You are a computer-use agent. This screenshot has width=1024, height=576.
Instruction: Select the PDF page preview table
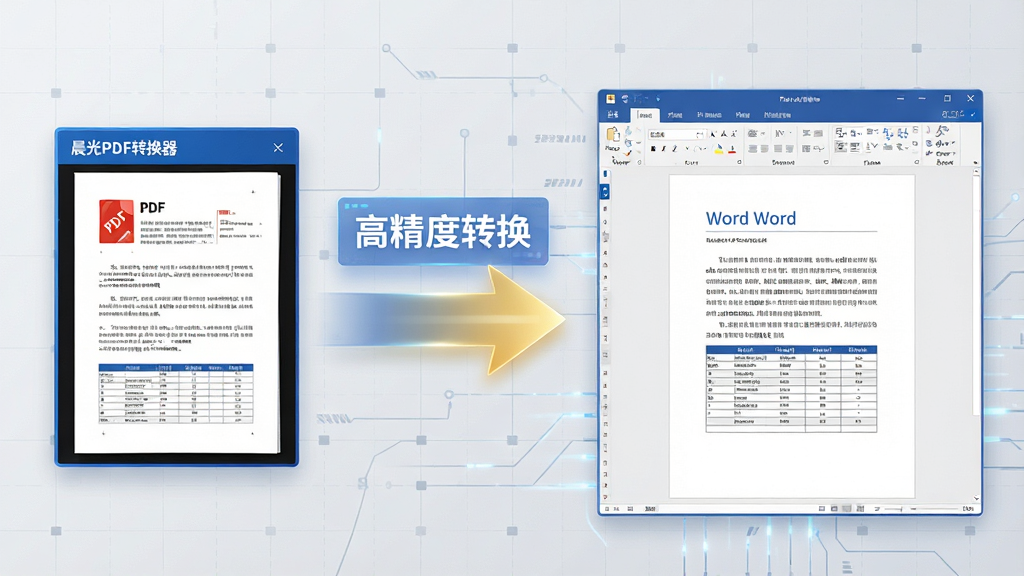(176, 394)
